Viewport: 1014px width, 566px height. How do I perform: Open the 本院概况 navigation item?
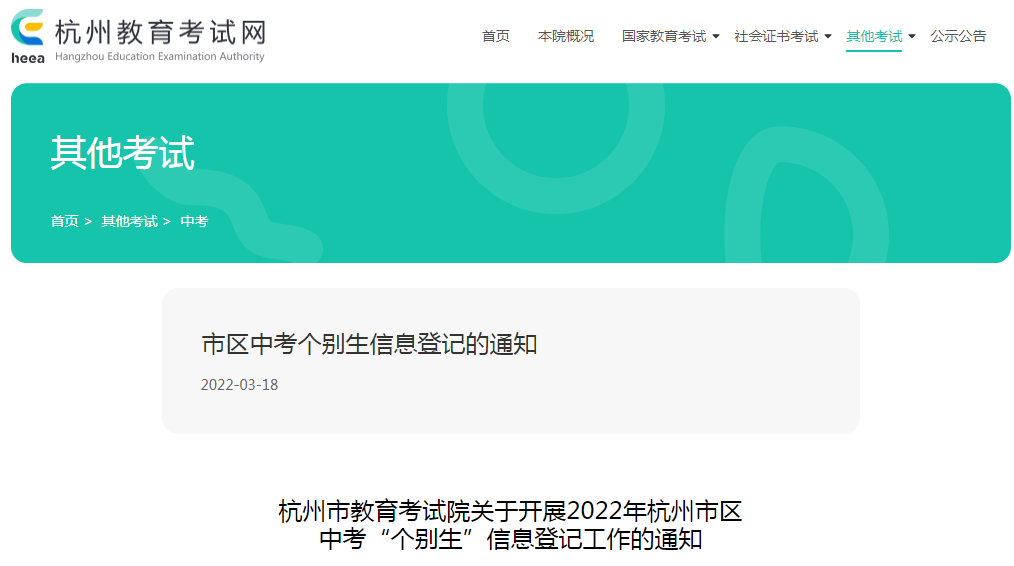[566, 36]
